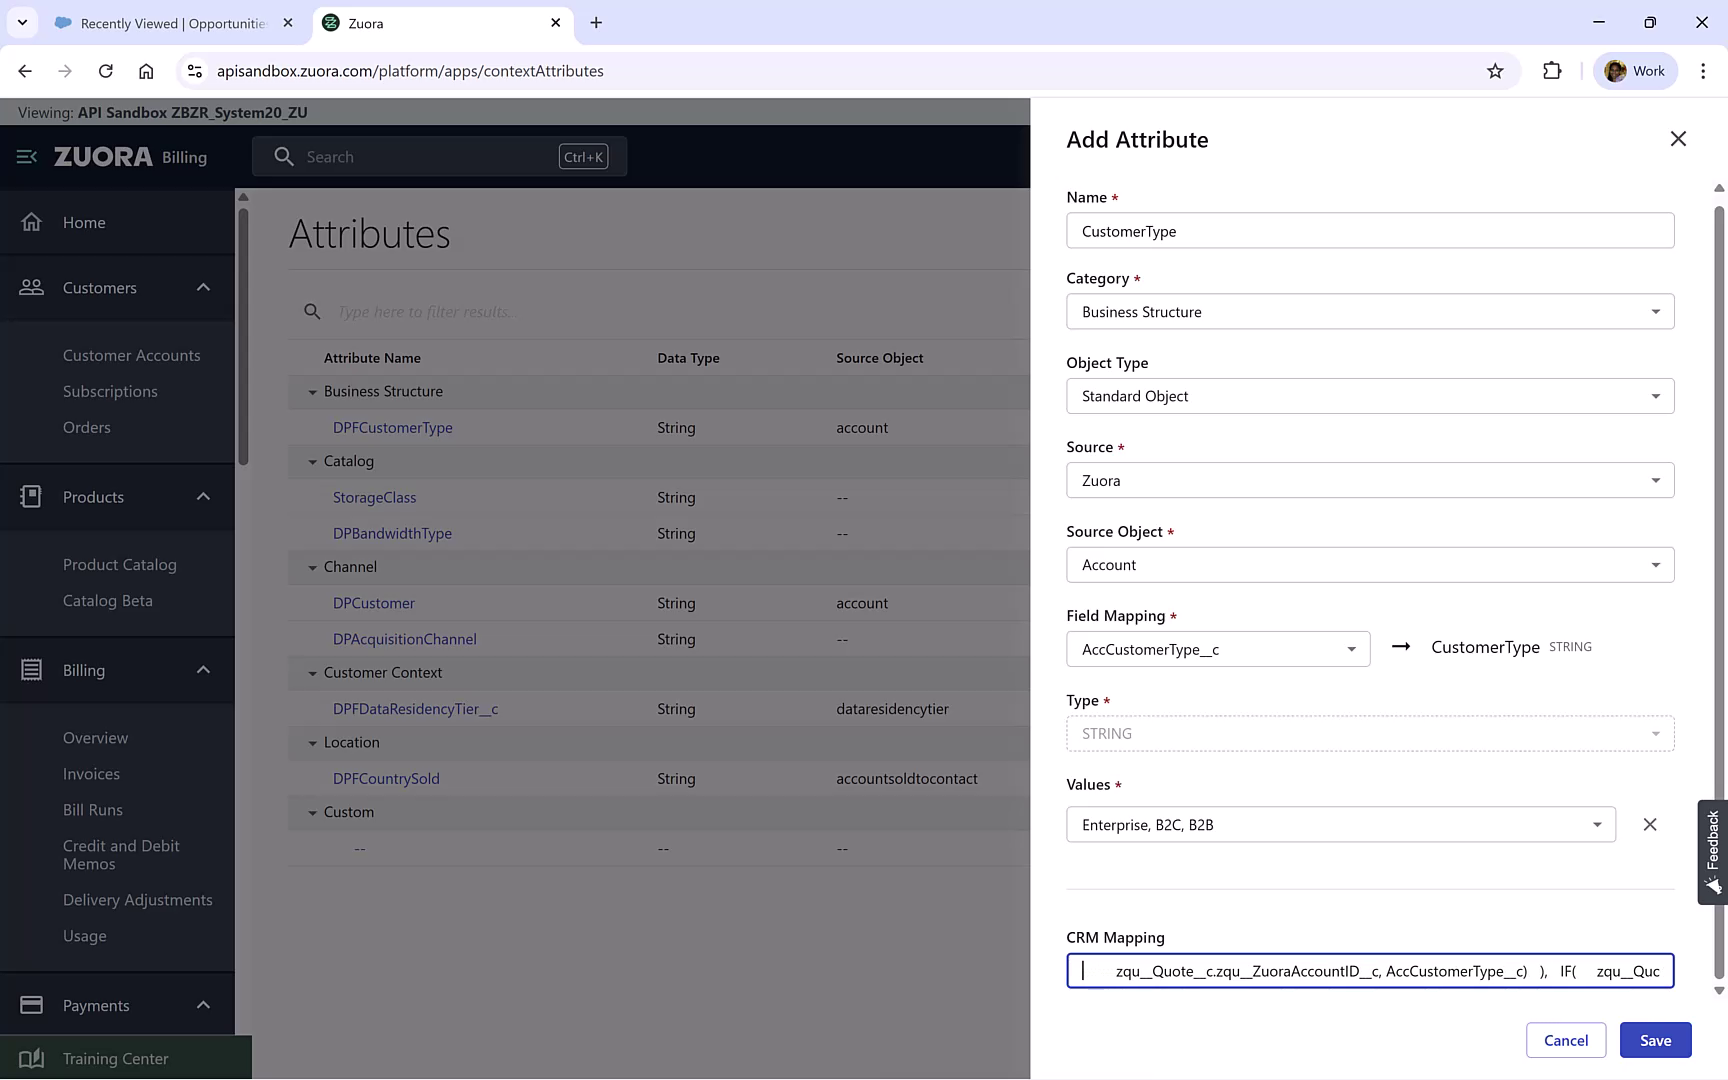This screenshot has height=1080, width=1728.
Task: Select the Home icon in the sidebar
Action: point(31,222)
